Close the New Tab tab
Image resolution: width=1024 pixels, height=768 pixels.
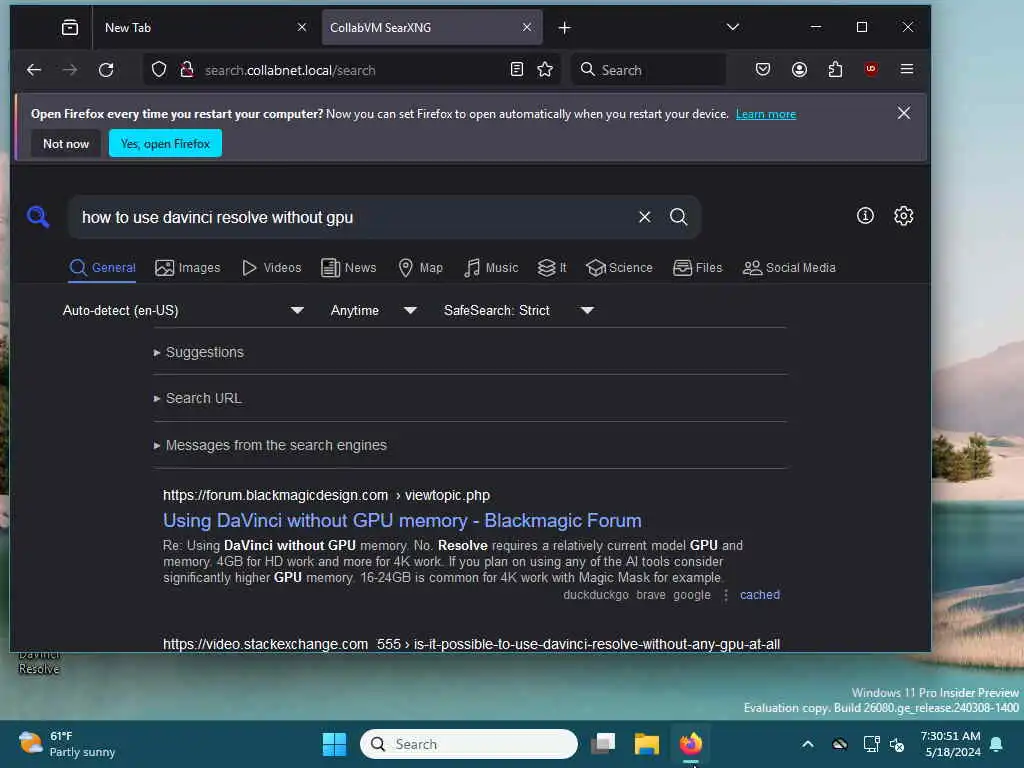coord(302,27)
